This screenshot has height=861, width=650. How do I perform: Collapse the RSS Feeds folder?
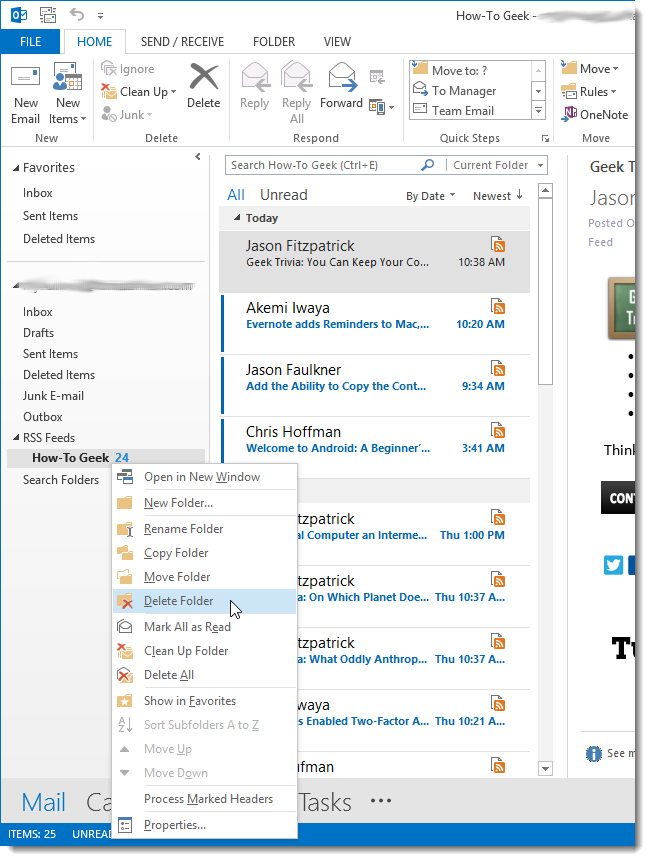click(16, 438)
